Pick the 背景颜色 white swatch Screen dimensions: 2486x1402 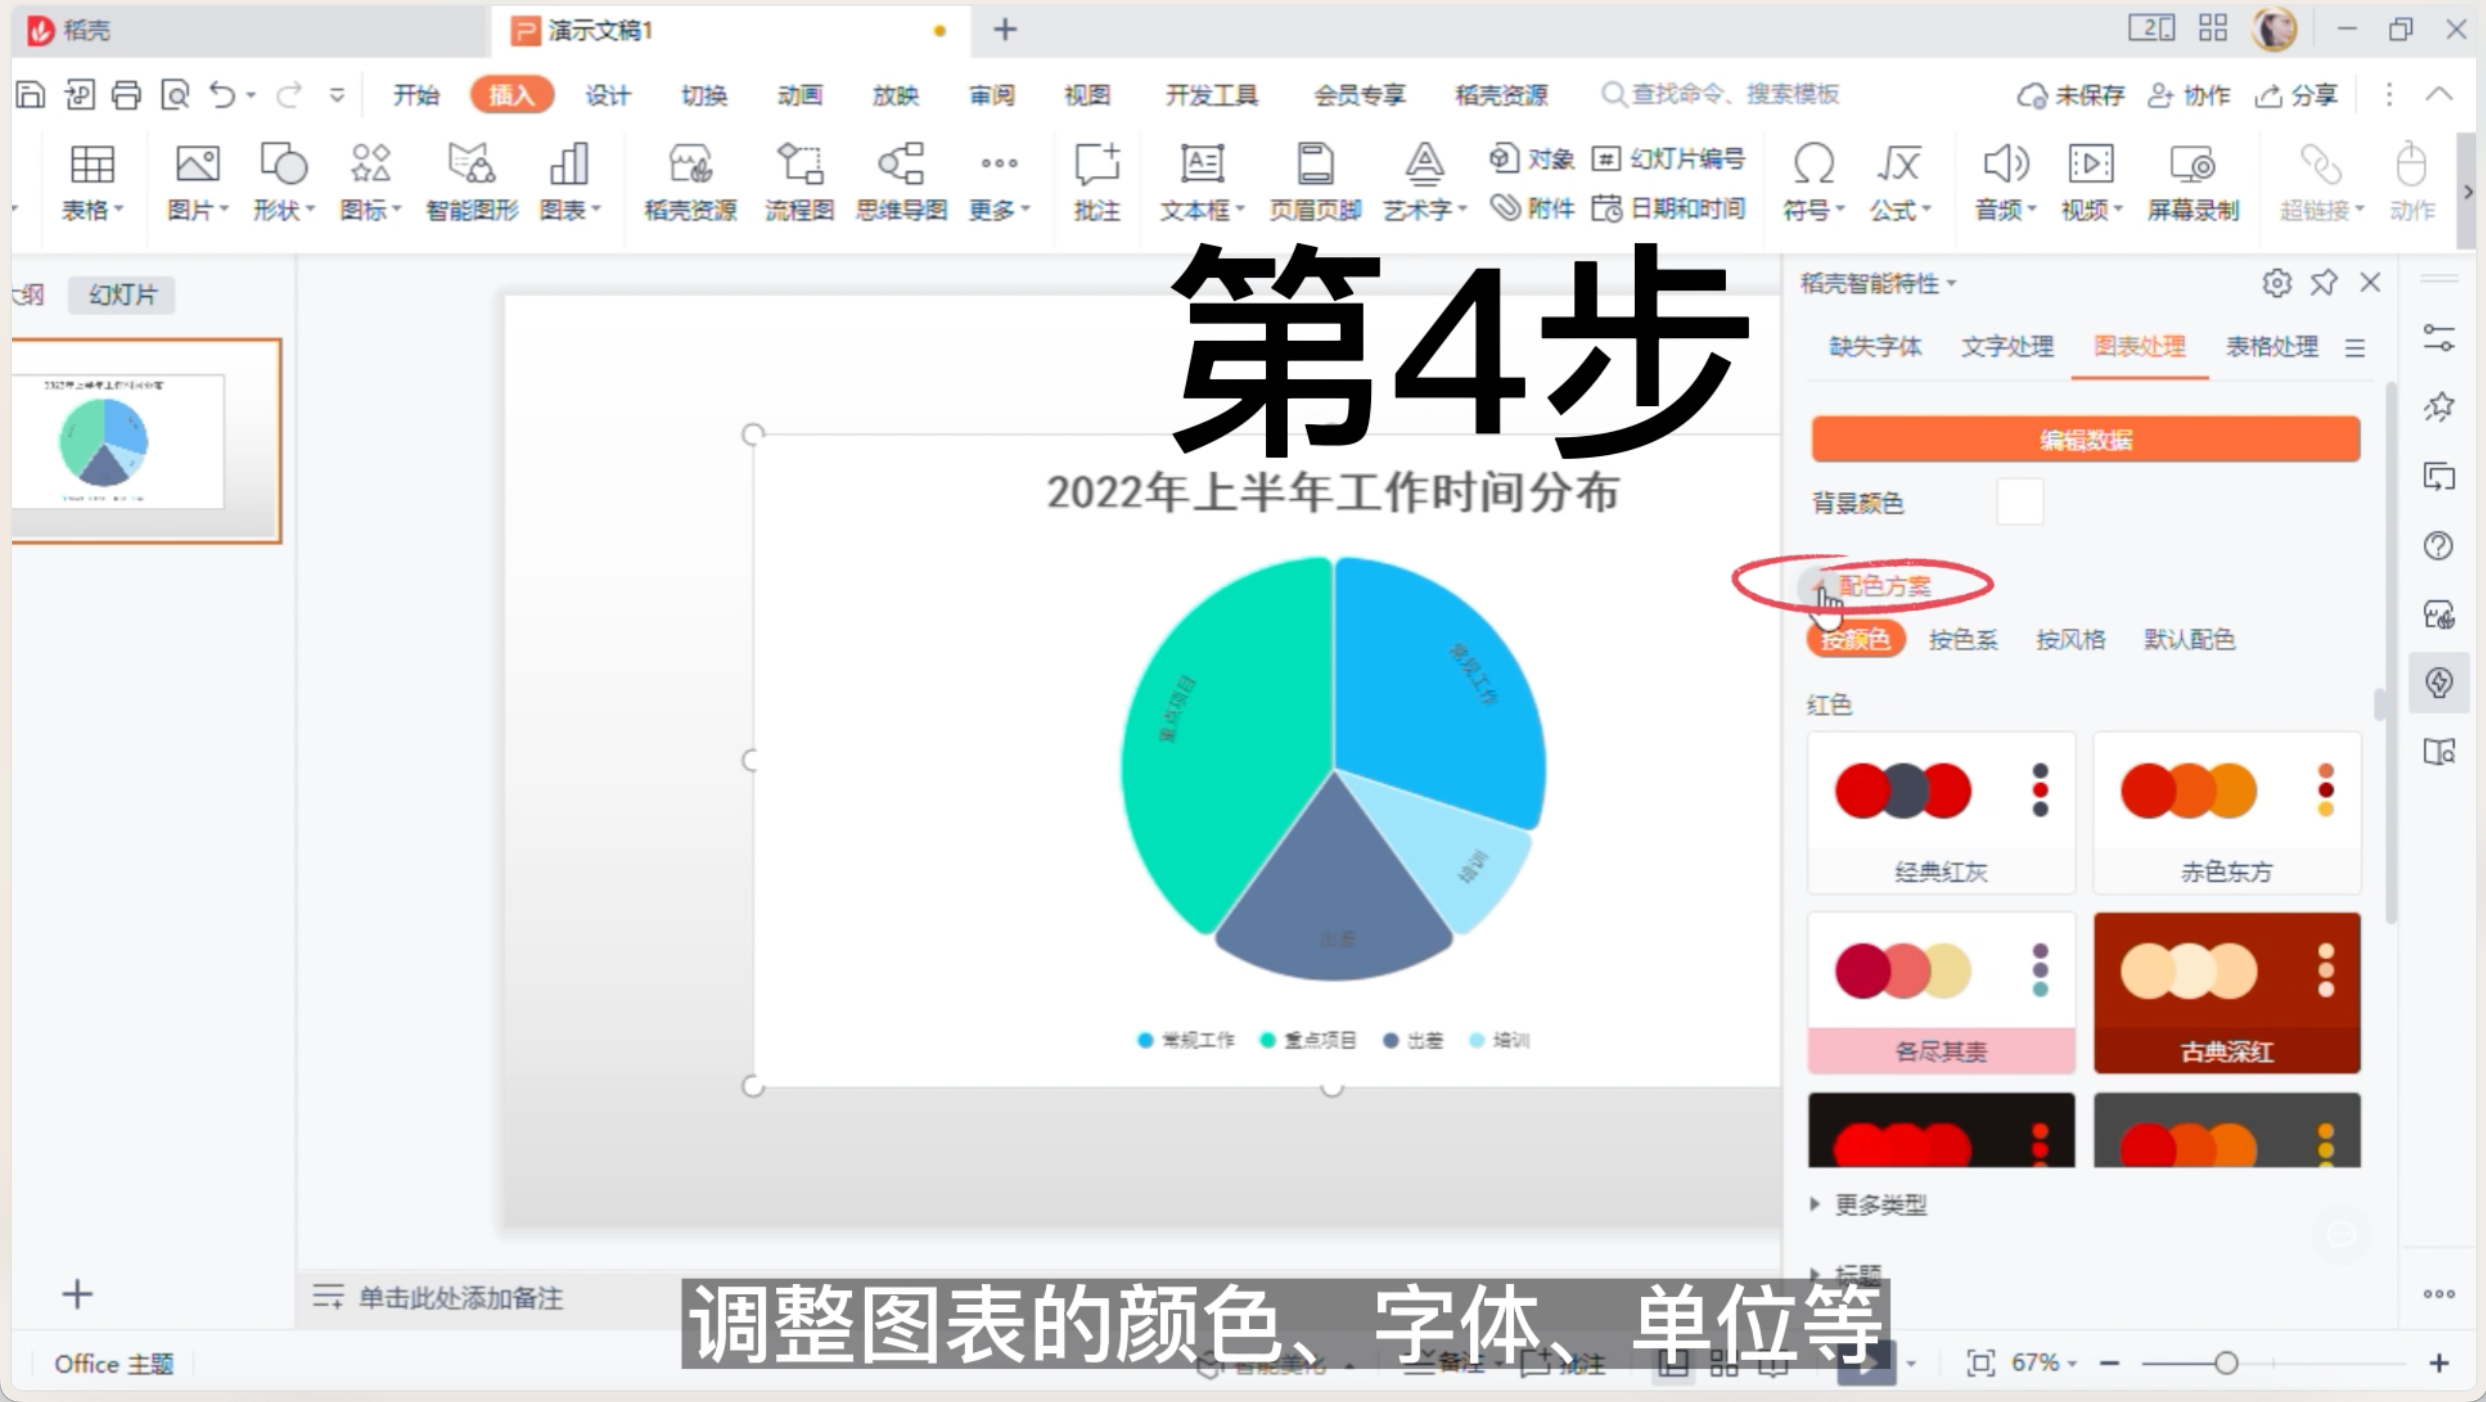coord(2019,502)
